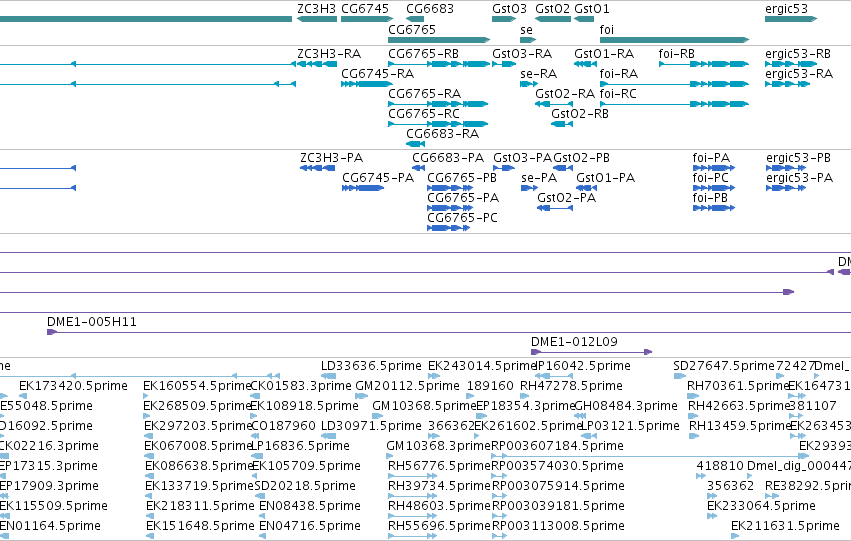Select the SD27647.5prime EST
The height and width of the screenshot is (541, 851).
coord(679,376)
